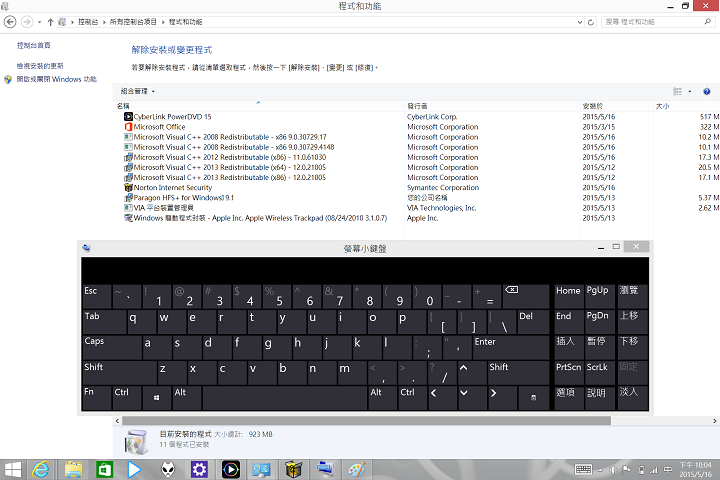This screenshot has width=720, height=480.
Task: Toggle Fn key on on-screen keyboard
Action: point(97,398)
